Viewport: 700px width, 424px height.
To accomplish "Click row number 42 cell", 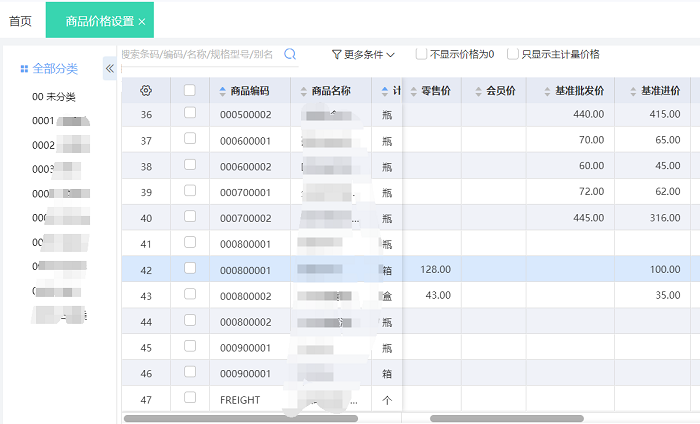I will point(146,270).
